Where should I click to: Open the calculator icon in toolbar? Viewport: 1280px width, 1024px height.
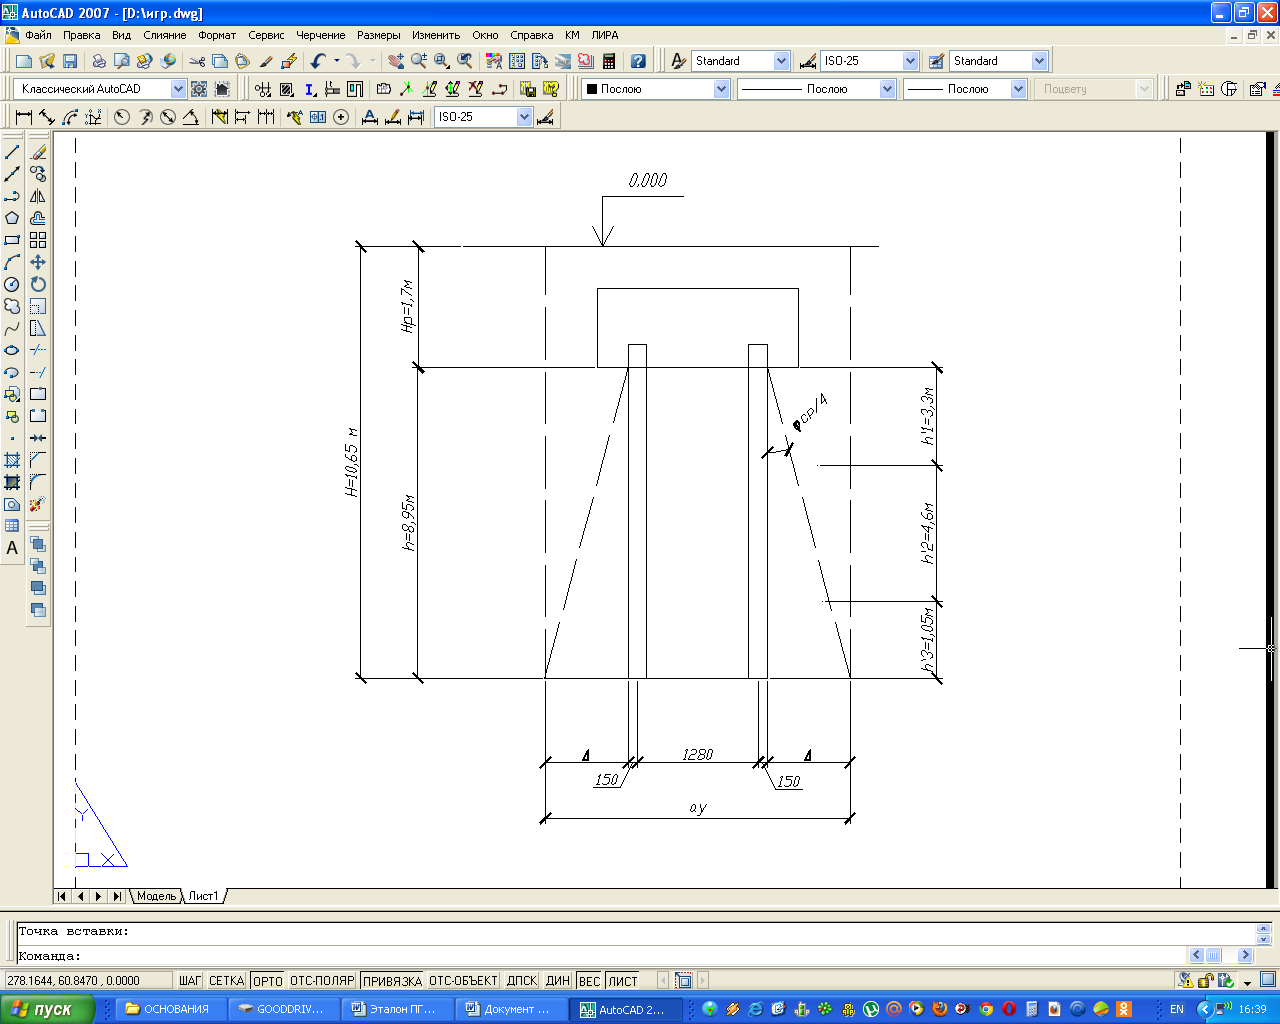tap(609, 61)
